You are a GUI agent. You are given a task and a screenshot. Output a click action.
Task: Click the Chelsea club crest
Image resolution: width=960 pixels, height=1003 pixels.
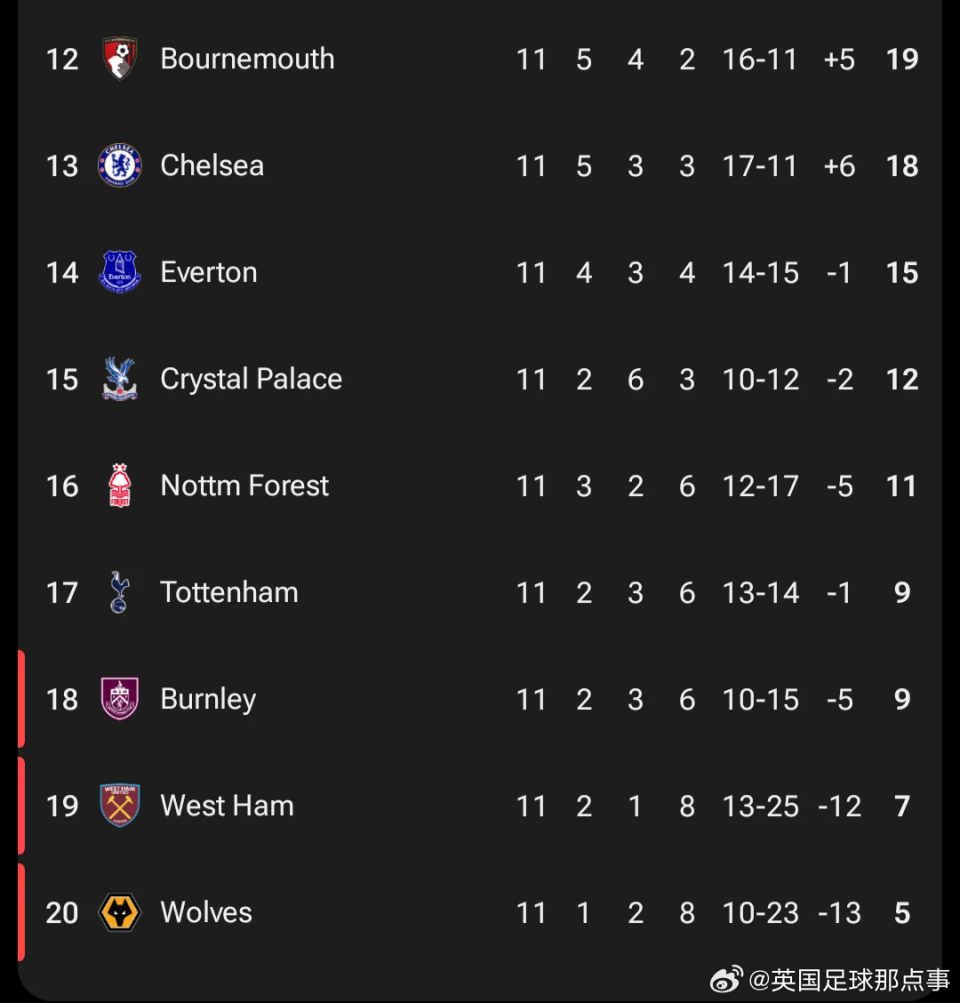(120, 165)
